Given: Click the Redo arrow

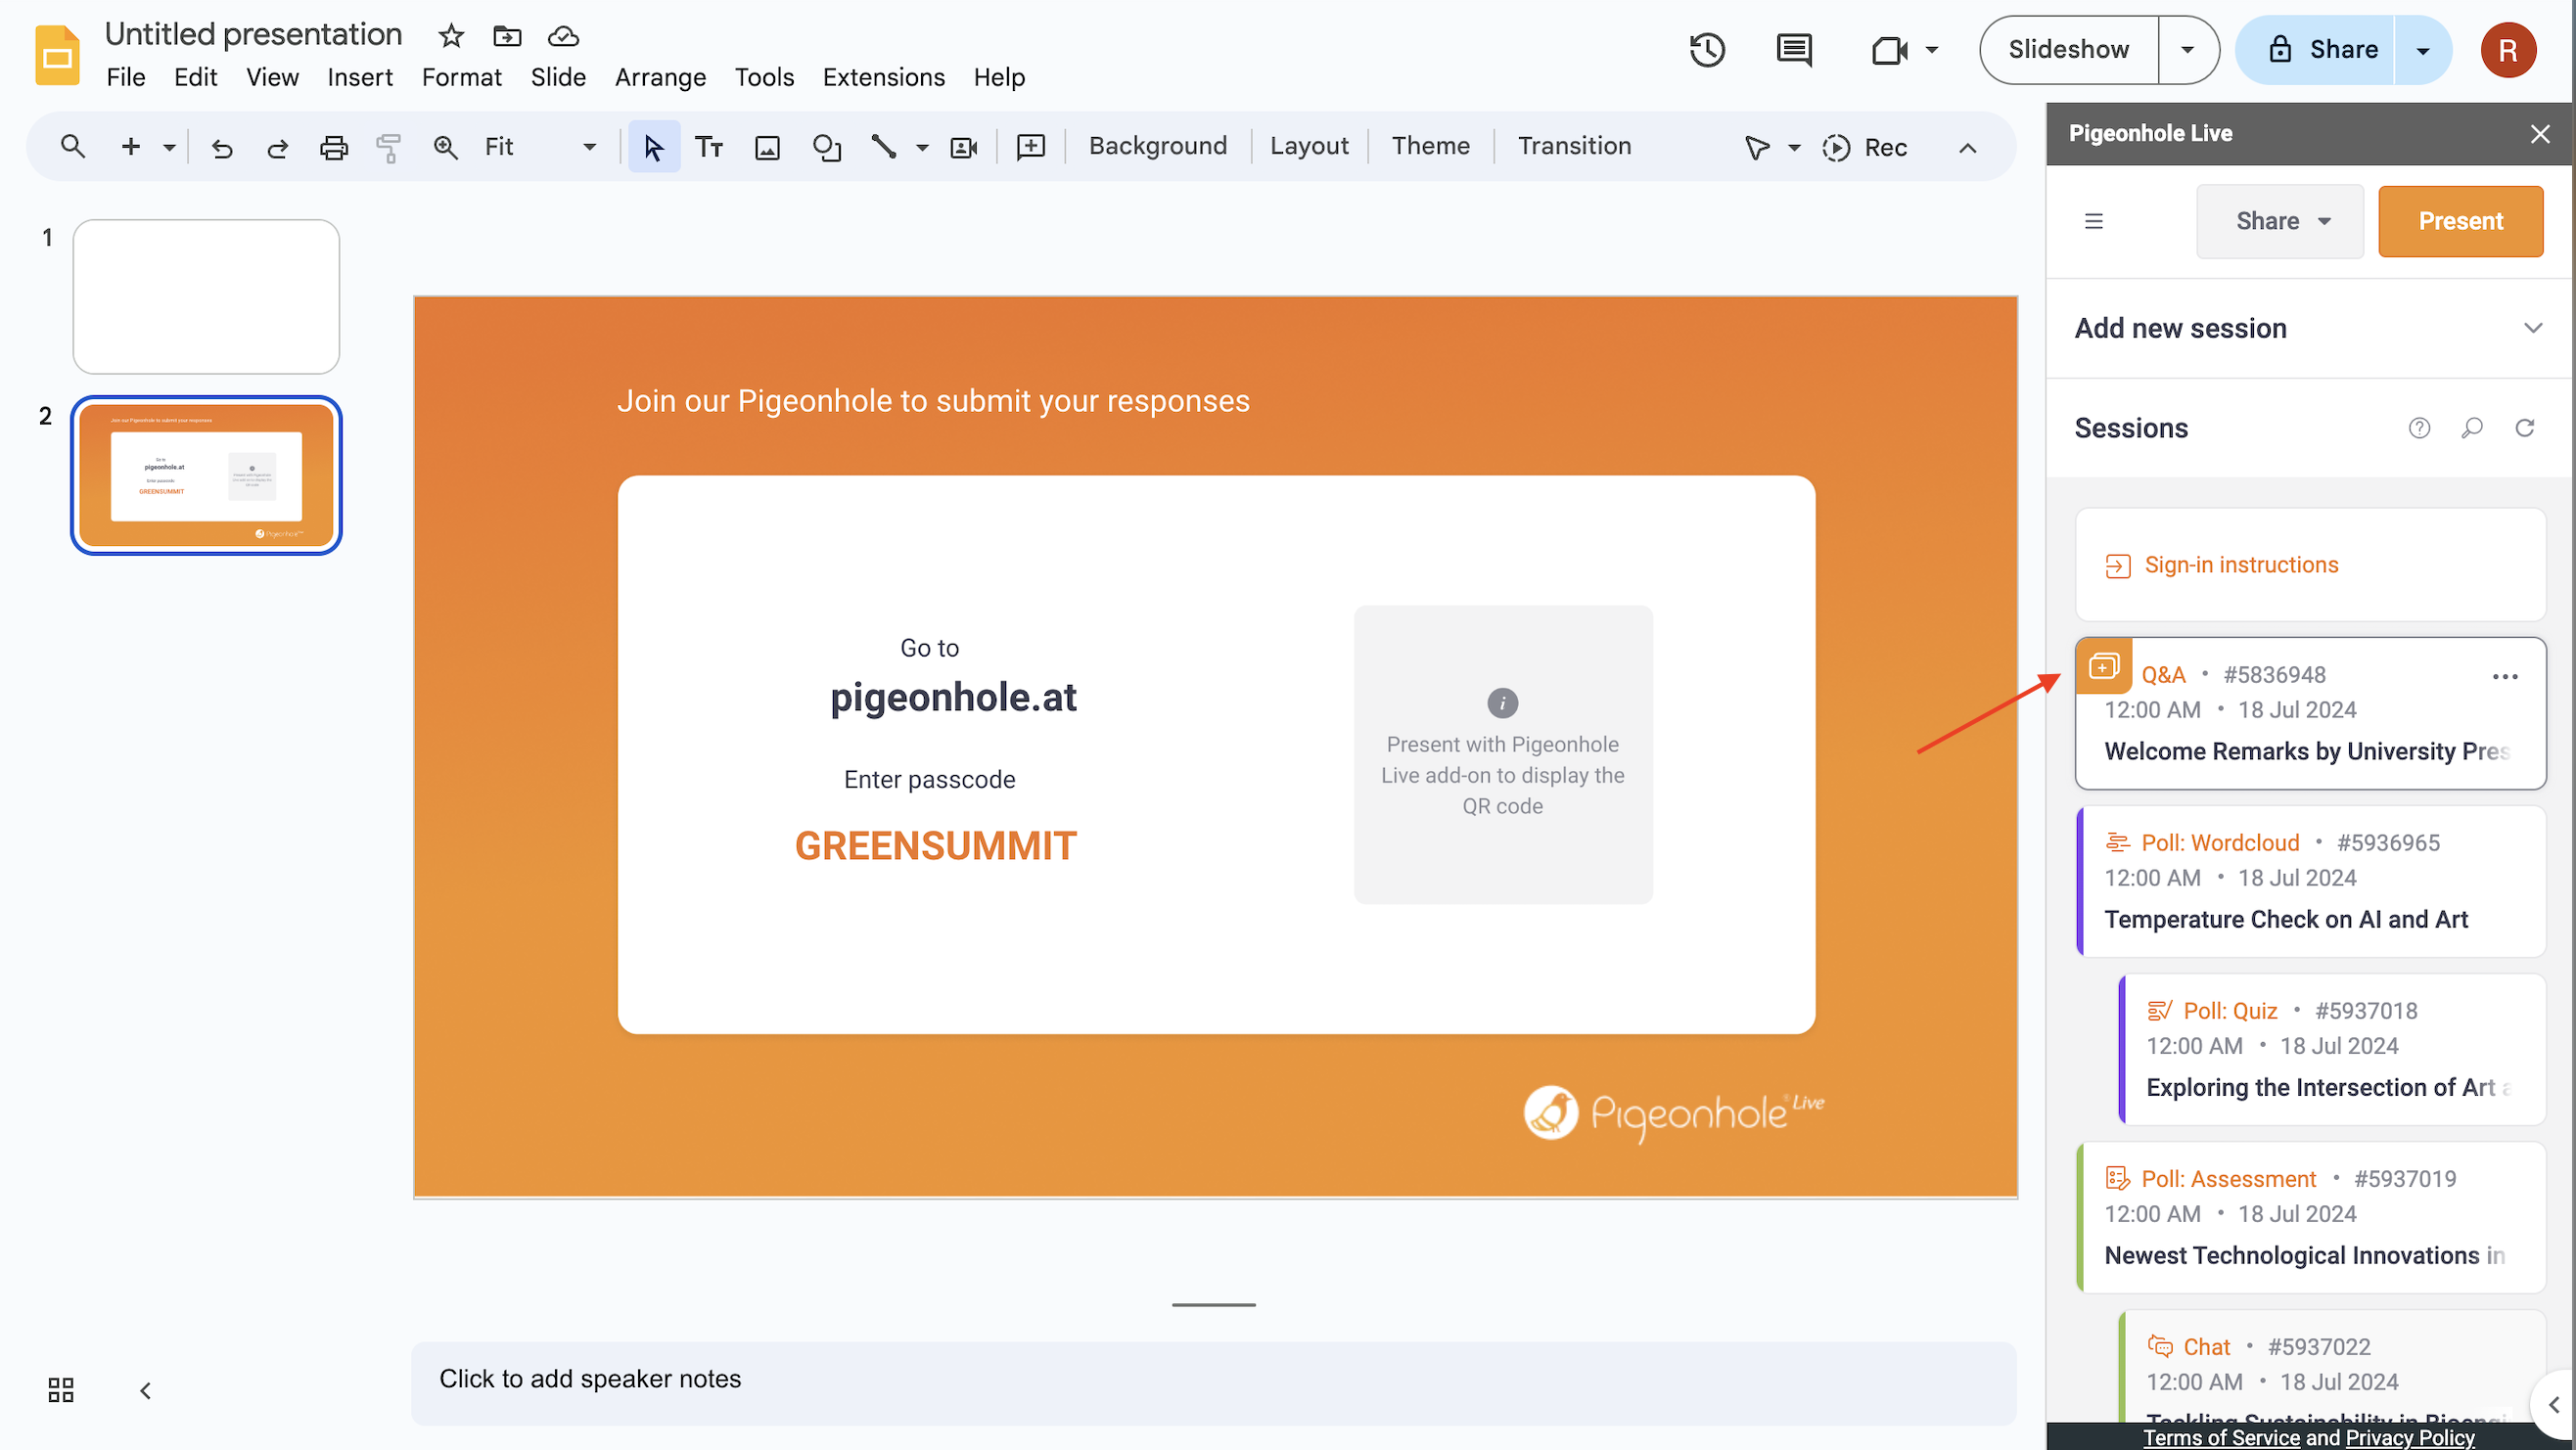Looking at the screenshot, I should point(278,148).
